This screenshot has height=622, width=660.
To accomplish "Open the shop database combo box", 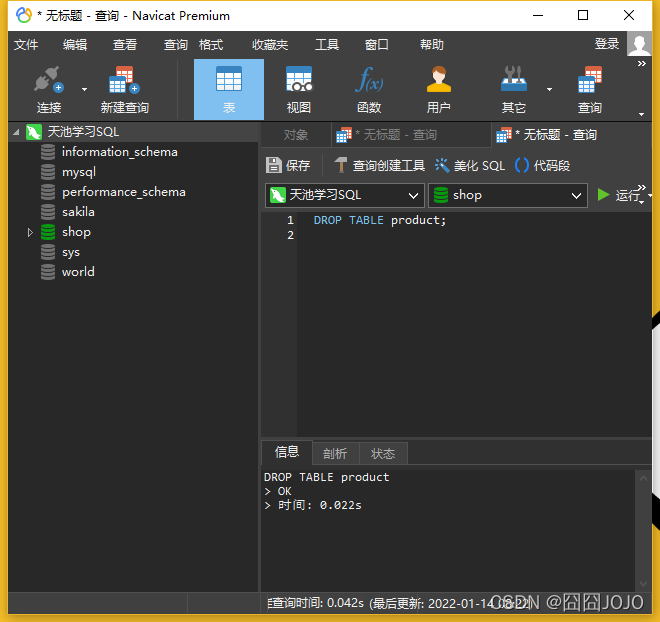I will pos(508,195).
